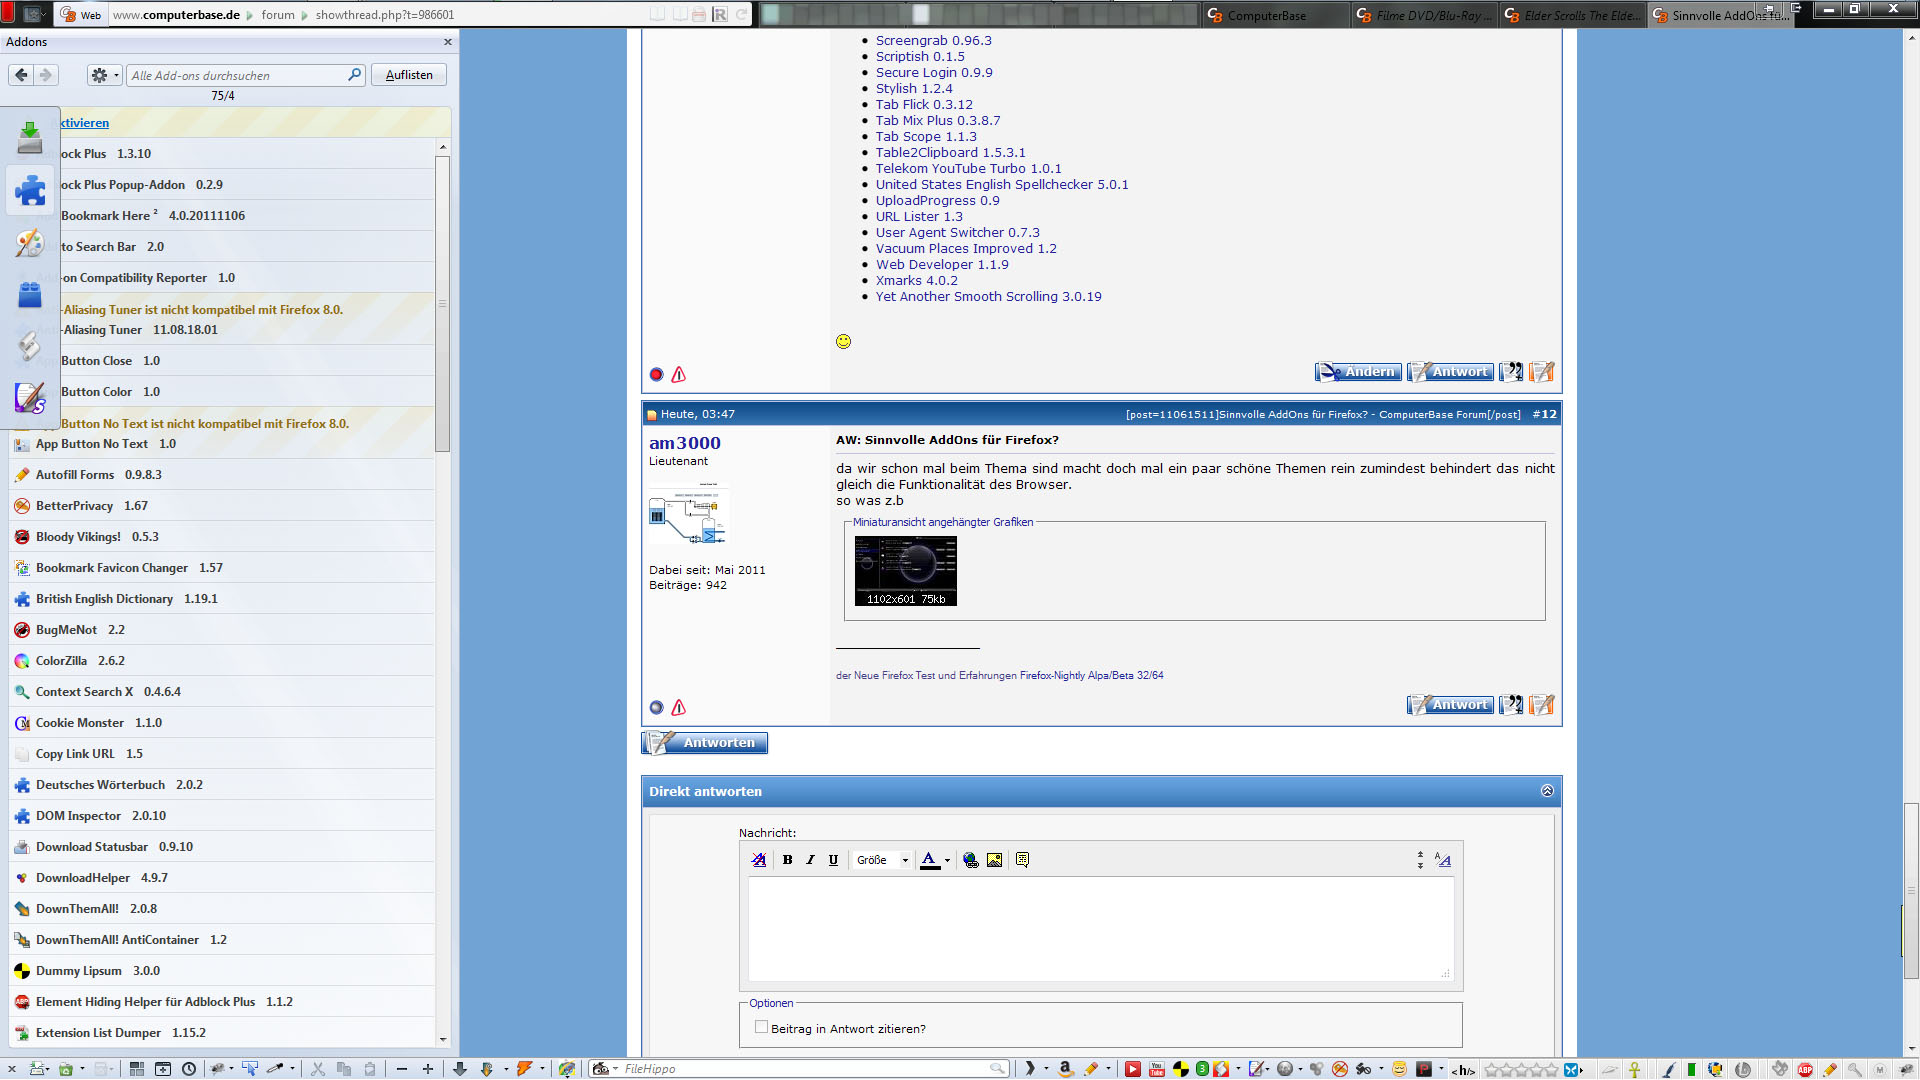This screenshot has width=1920, height=1080.
Task: Click the insert hyperlink globe icon
Action: click(x=970, y=860)
